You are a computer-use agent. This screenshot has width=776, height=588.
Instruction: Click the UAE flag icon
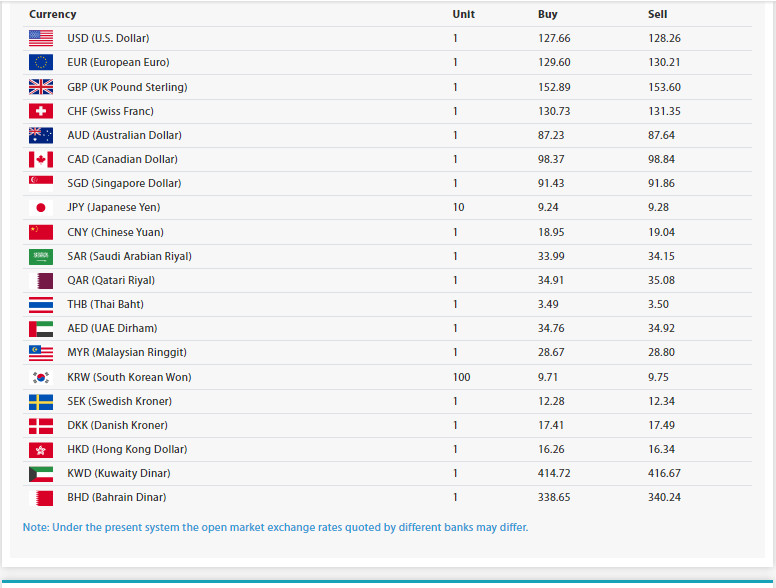coord(41,329)
